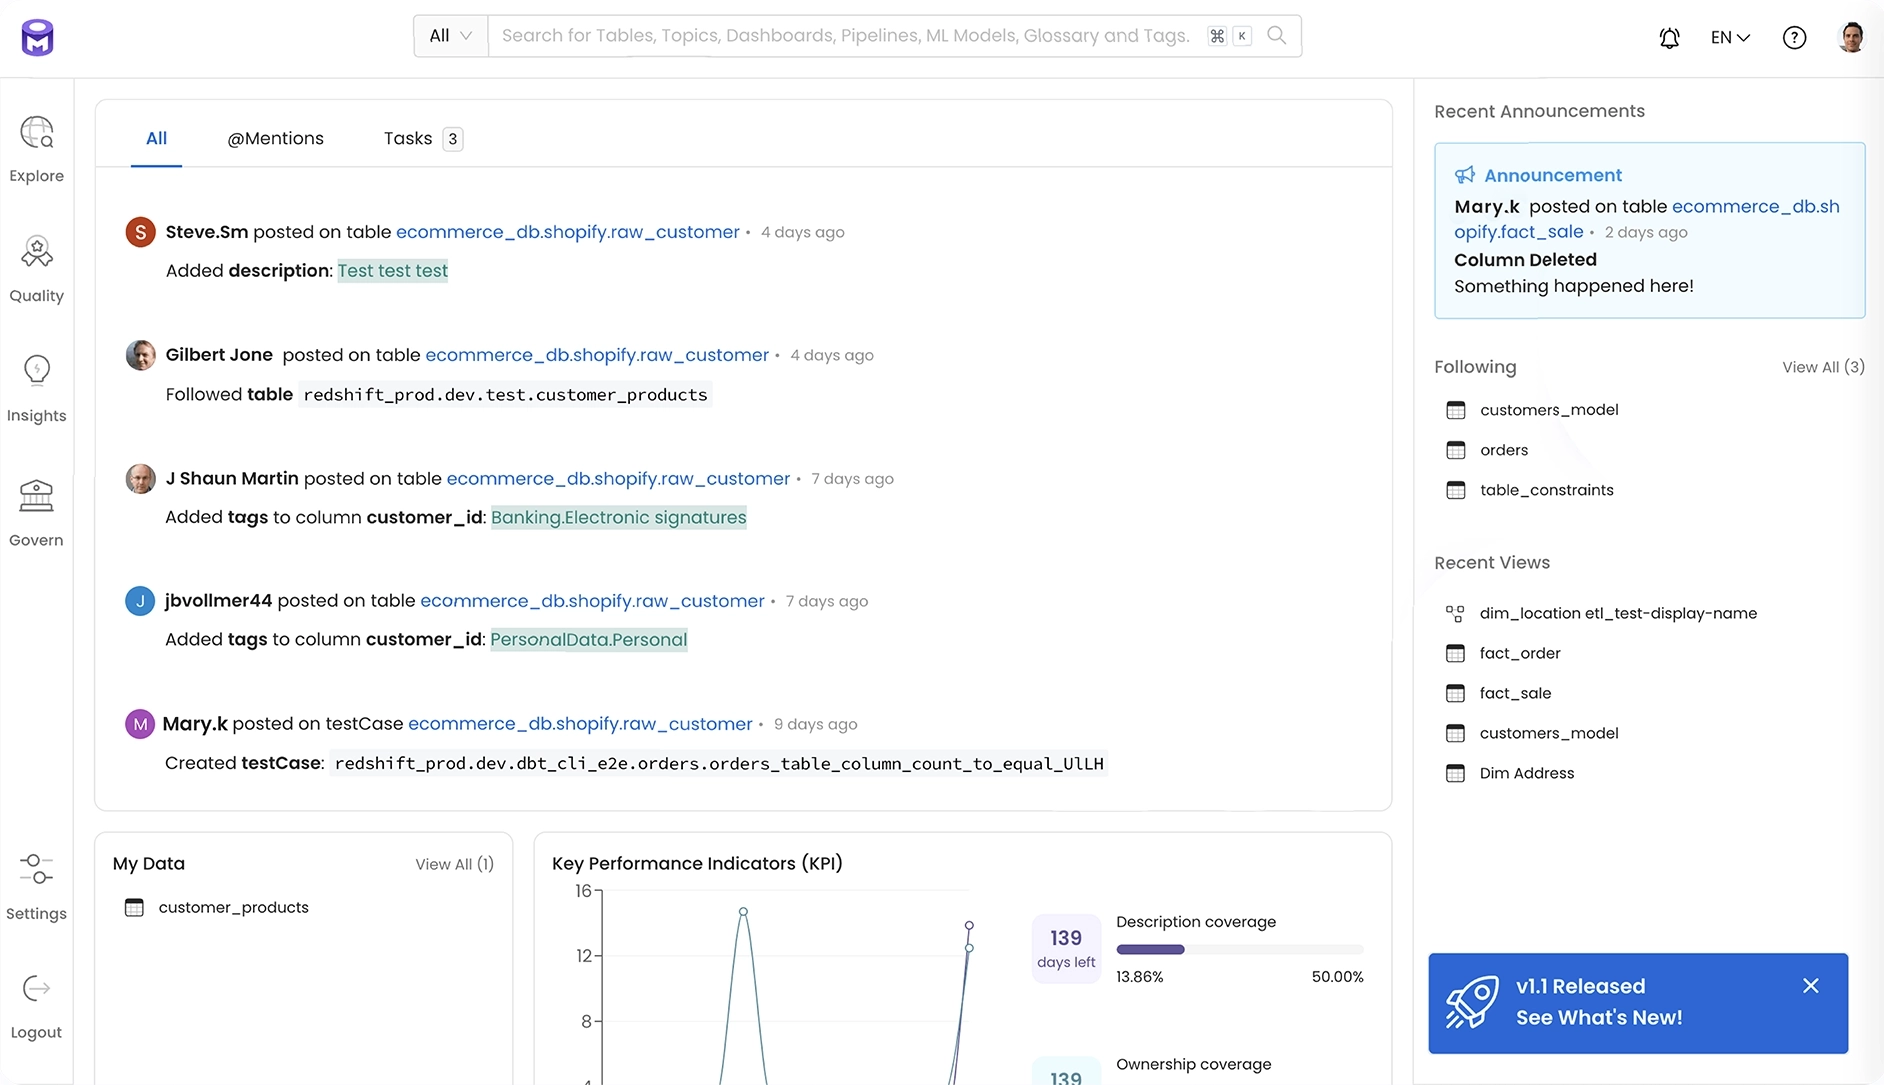The image size is (1884, 1085).
Task: Switch to the @Mentions tab
Action: pyautogui.click(x=276, y=139)
